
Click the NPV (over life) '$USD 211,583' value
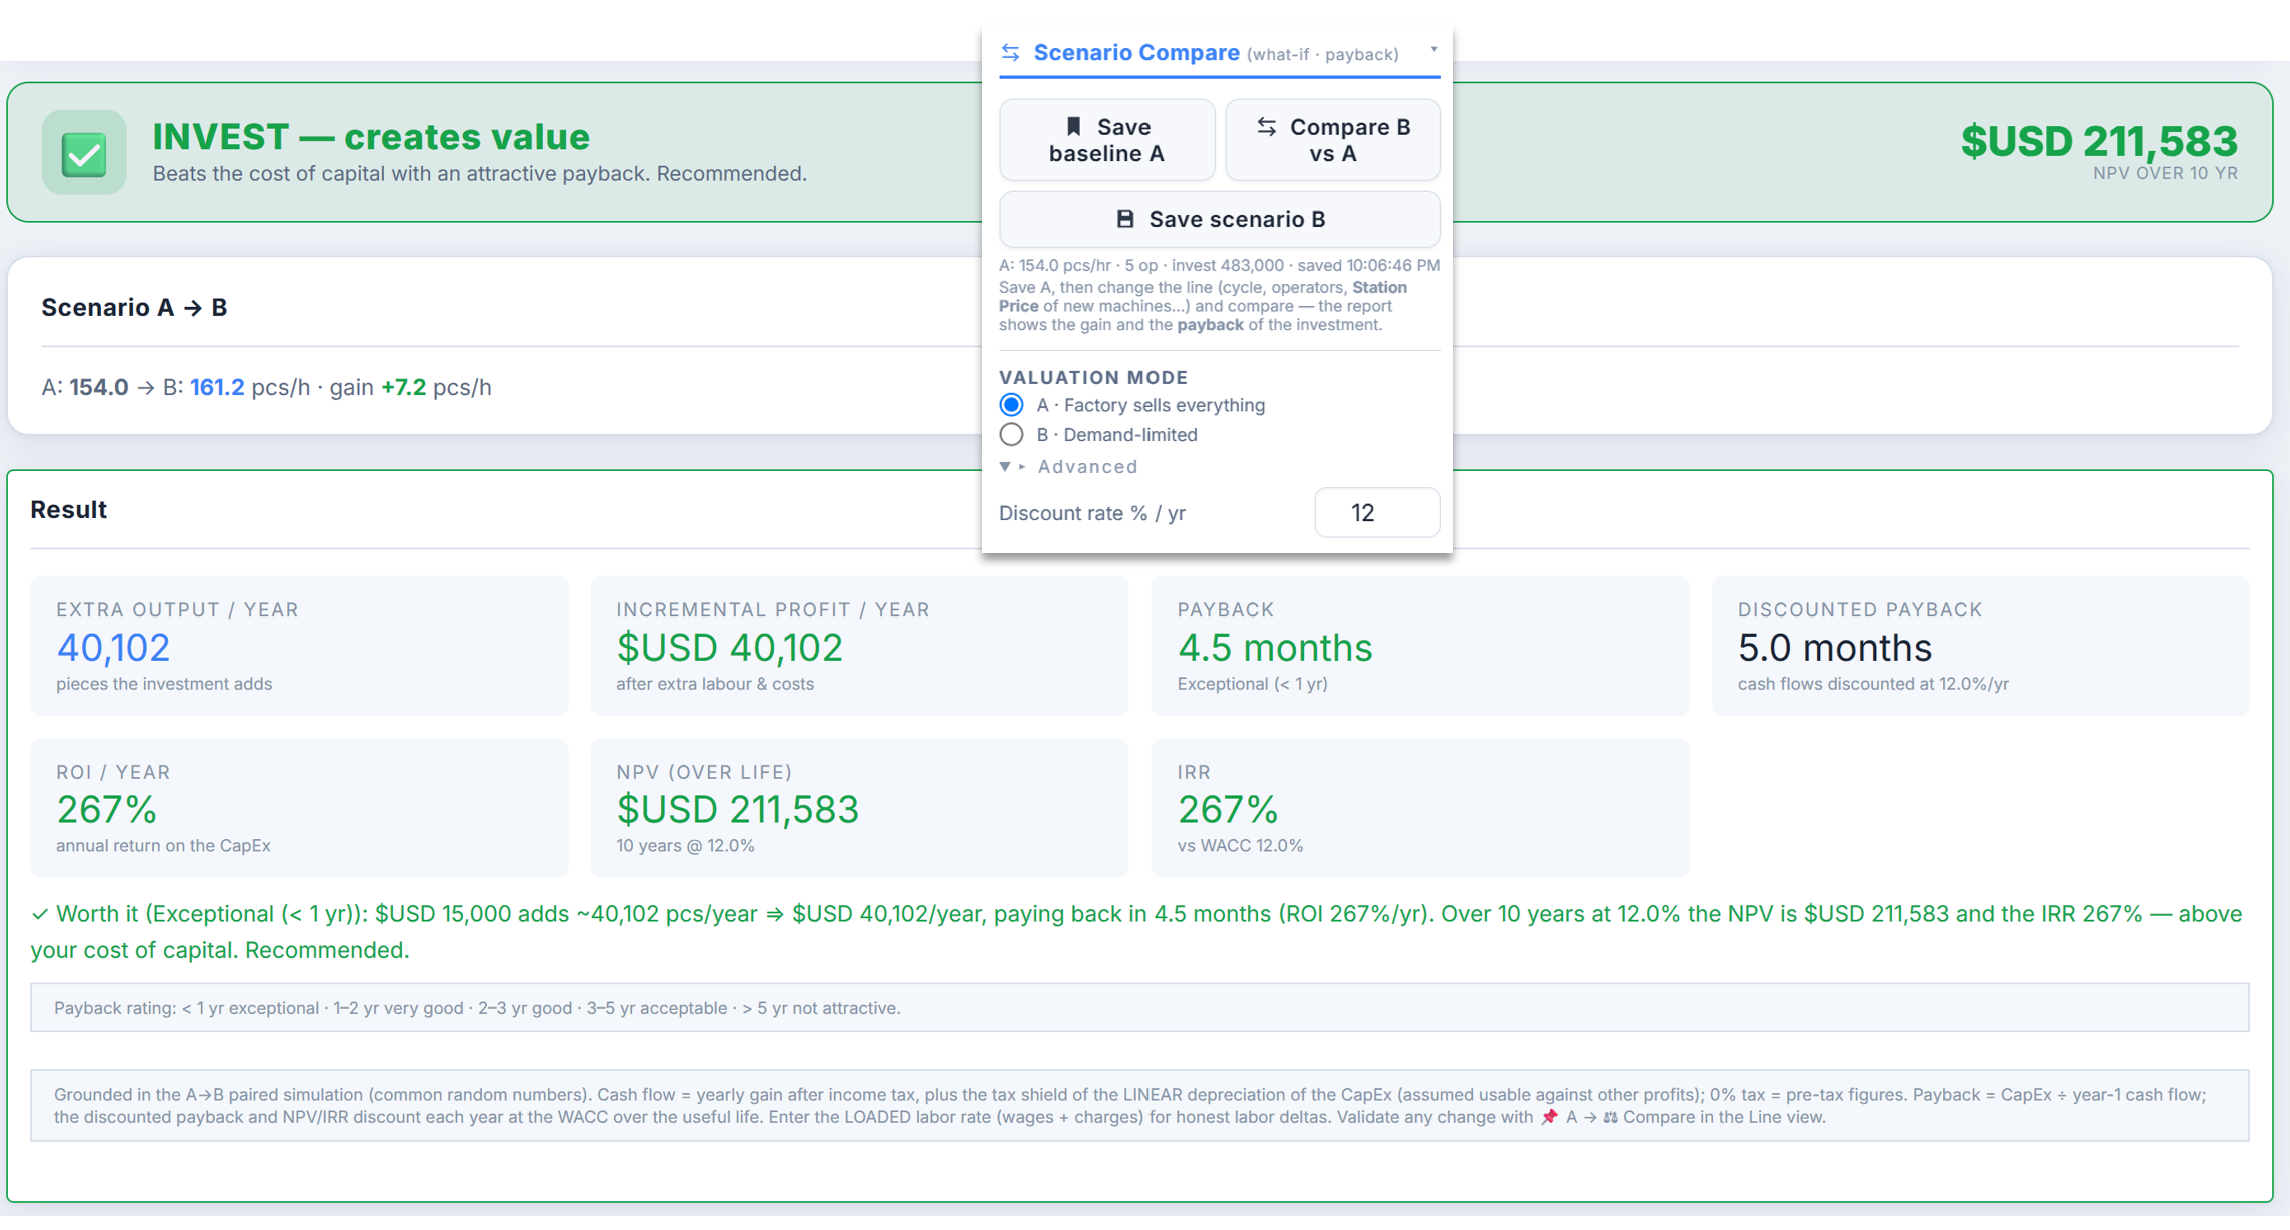[x=738, y=810]
